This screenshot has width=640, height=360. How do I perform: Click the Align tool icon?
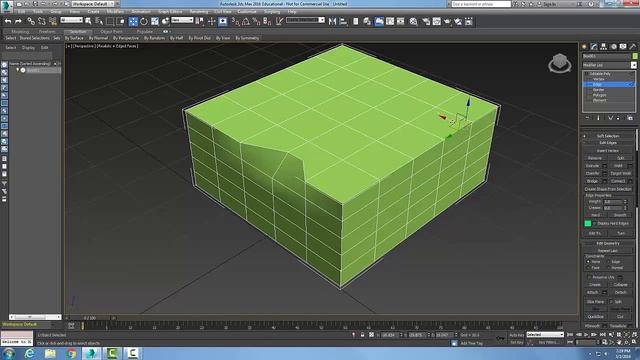point(343,21)
